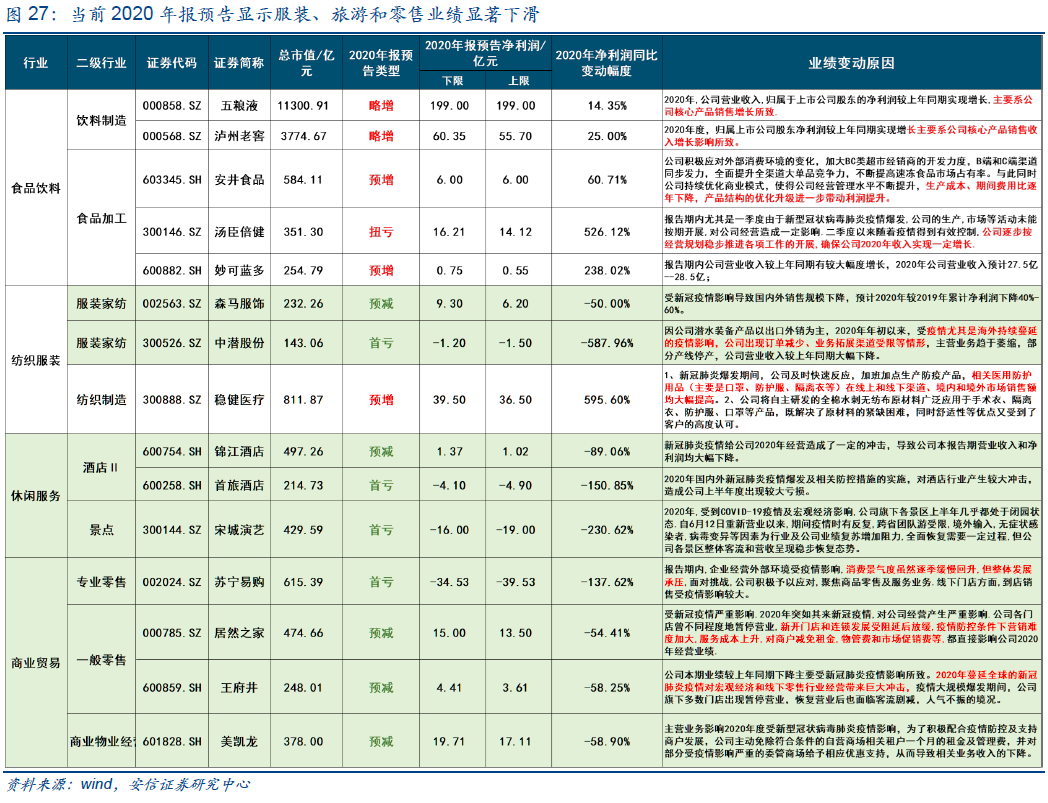Click stock code 603345.SH
The width and height of the screenshot is (1048, 803).
(172, 180)
